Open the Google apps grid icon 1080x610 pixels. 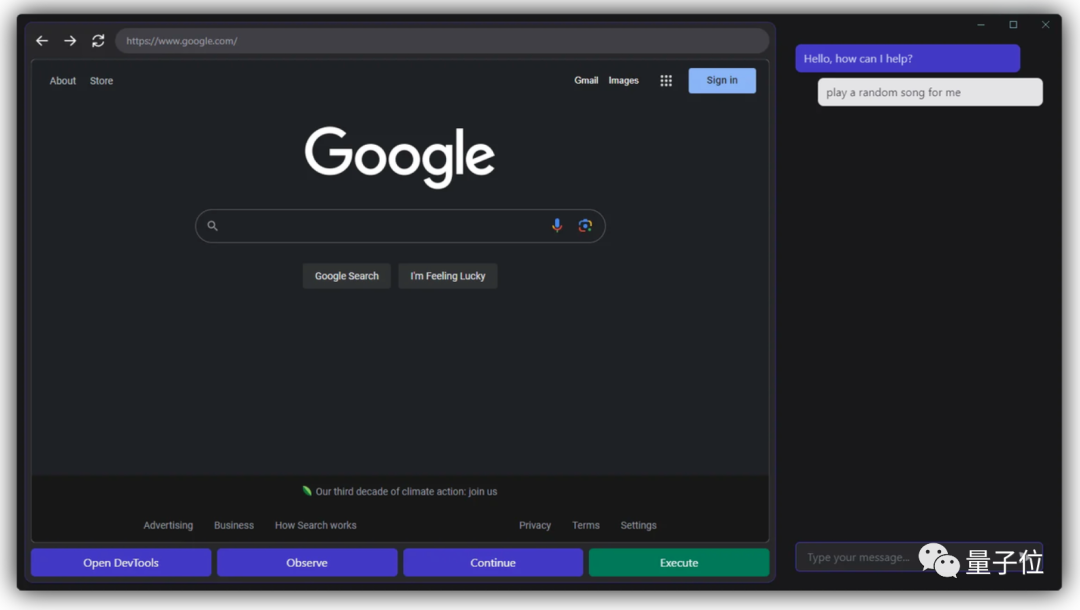click(666, 81)
